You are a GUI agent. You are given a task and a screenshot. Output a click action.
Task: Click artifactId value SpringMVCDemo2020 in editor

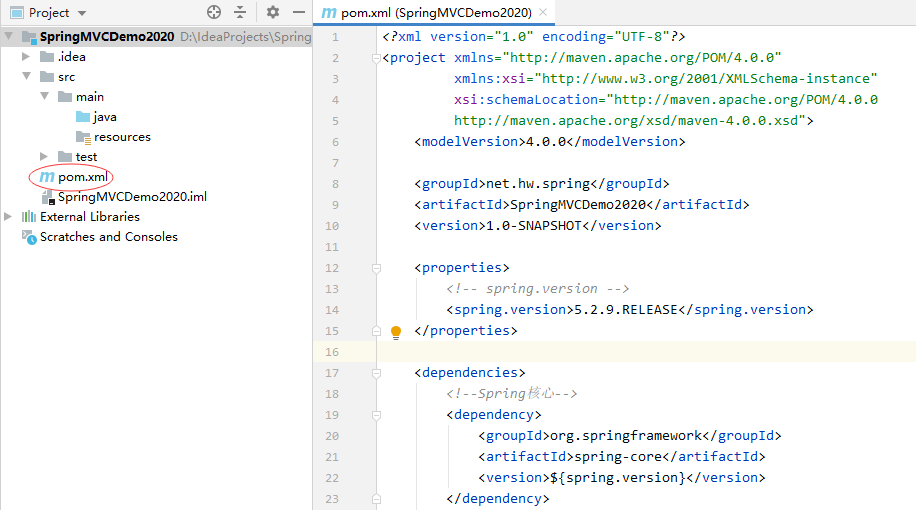coord(578,204)
